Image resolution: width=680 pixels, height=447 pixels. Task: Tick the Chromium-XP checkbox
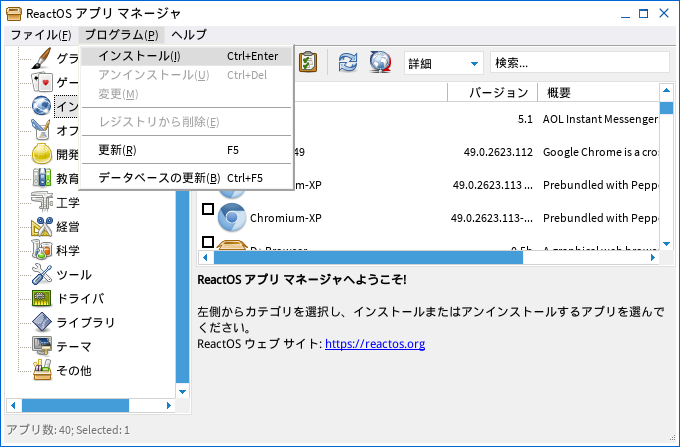(x=208, y=209)
